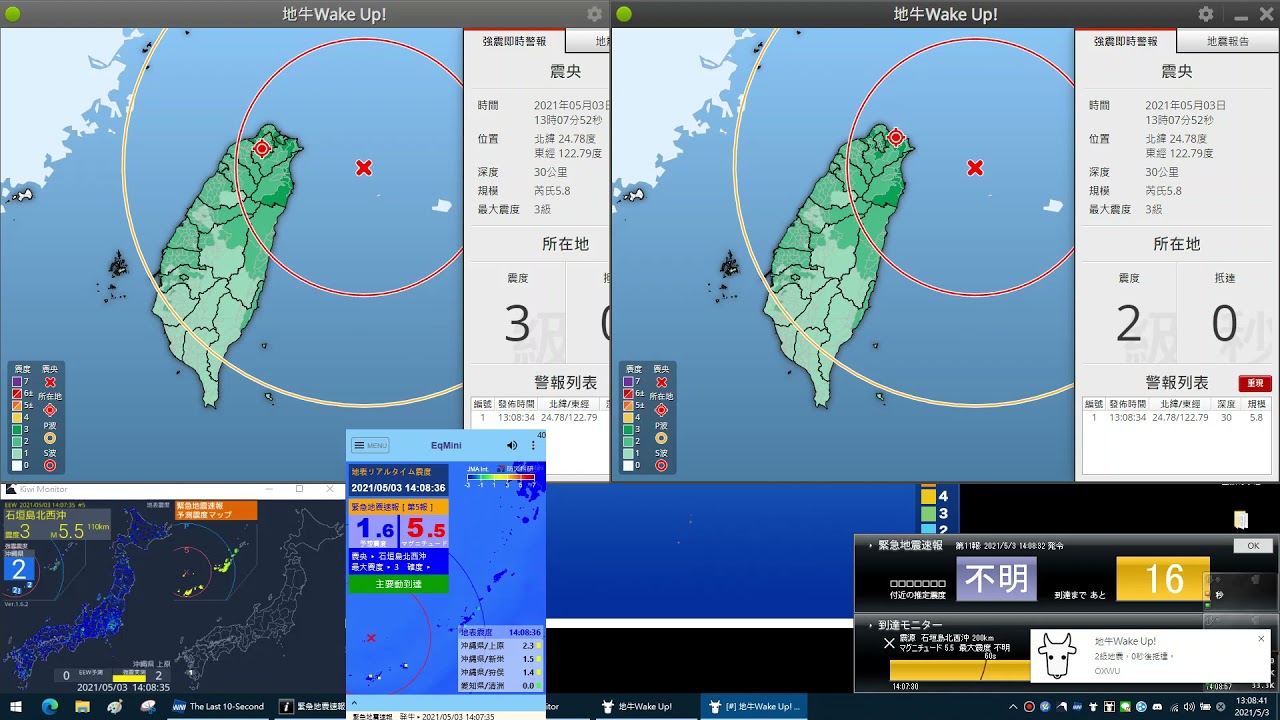Viewport: 1280px width, 720px height.
Task: Switch to 強震即時警報 tab in left window
Action: coord(514,41)
